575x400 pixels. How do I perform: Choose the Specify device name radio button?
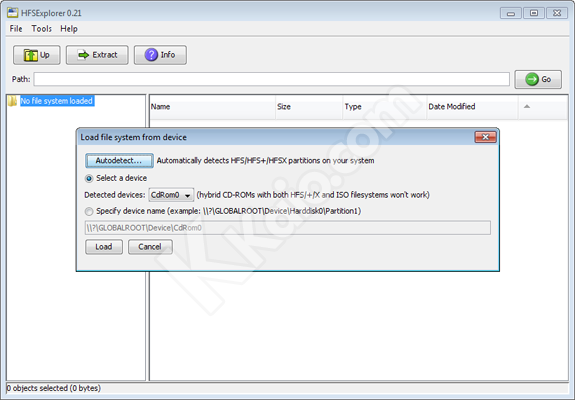89,212
